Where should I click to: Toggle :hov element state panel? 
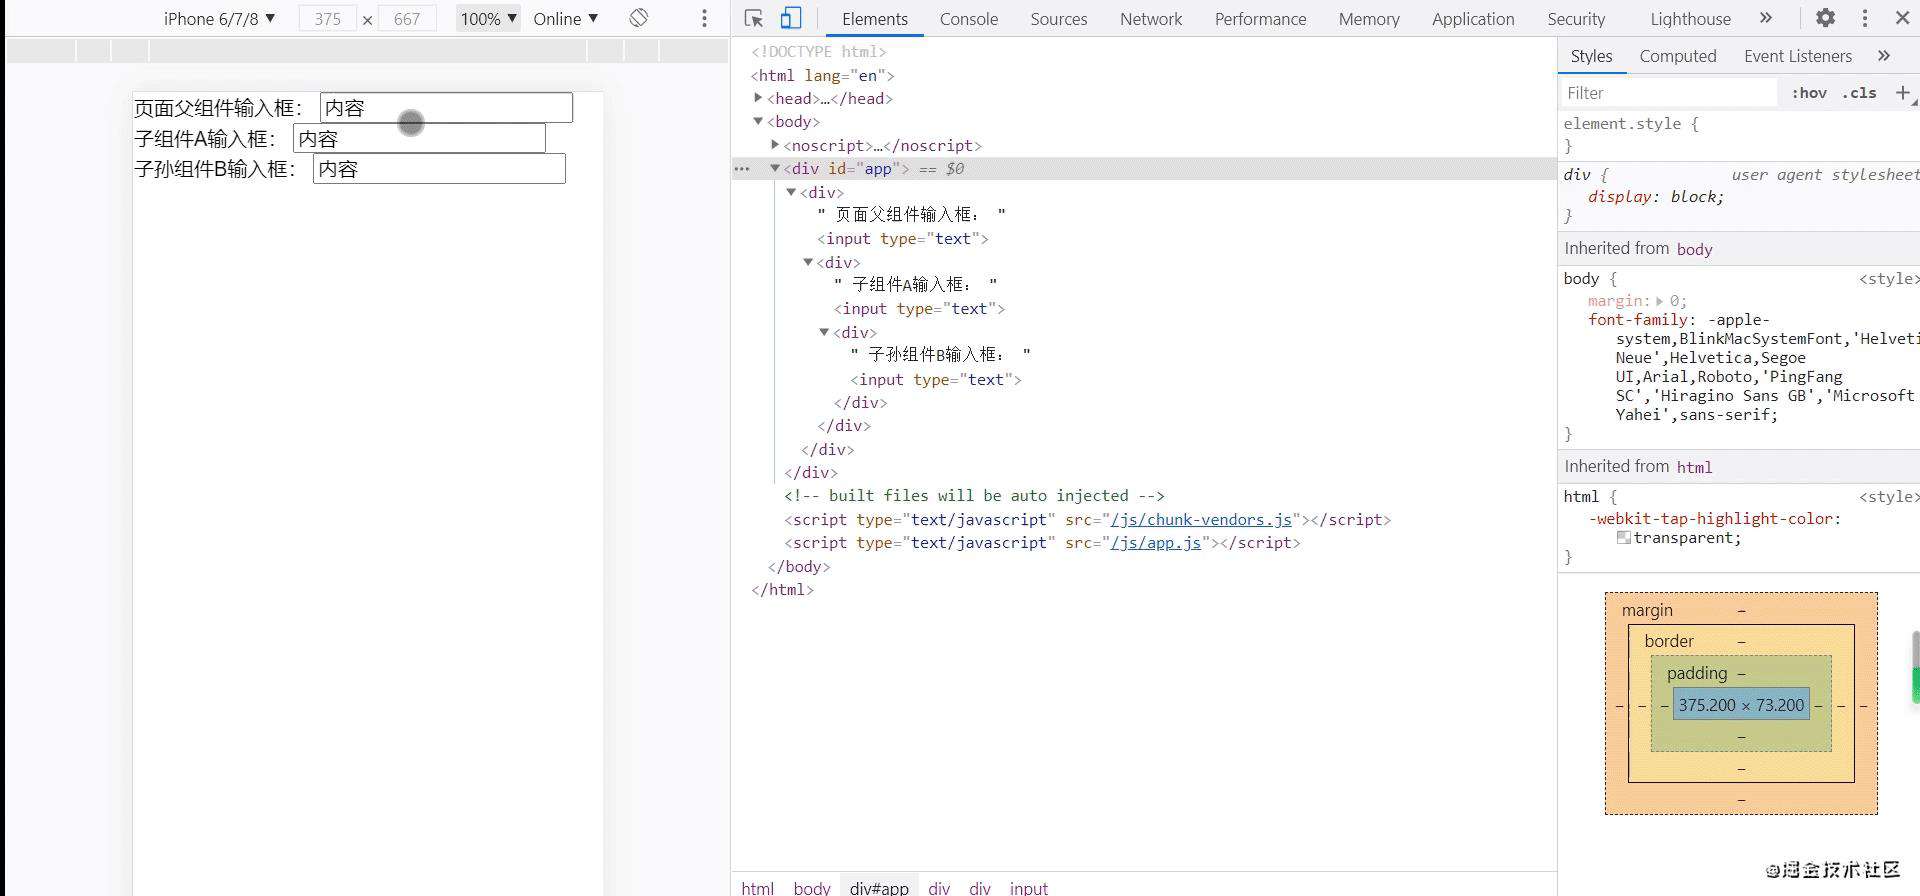(x=1809, y=93)
